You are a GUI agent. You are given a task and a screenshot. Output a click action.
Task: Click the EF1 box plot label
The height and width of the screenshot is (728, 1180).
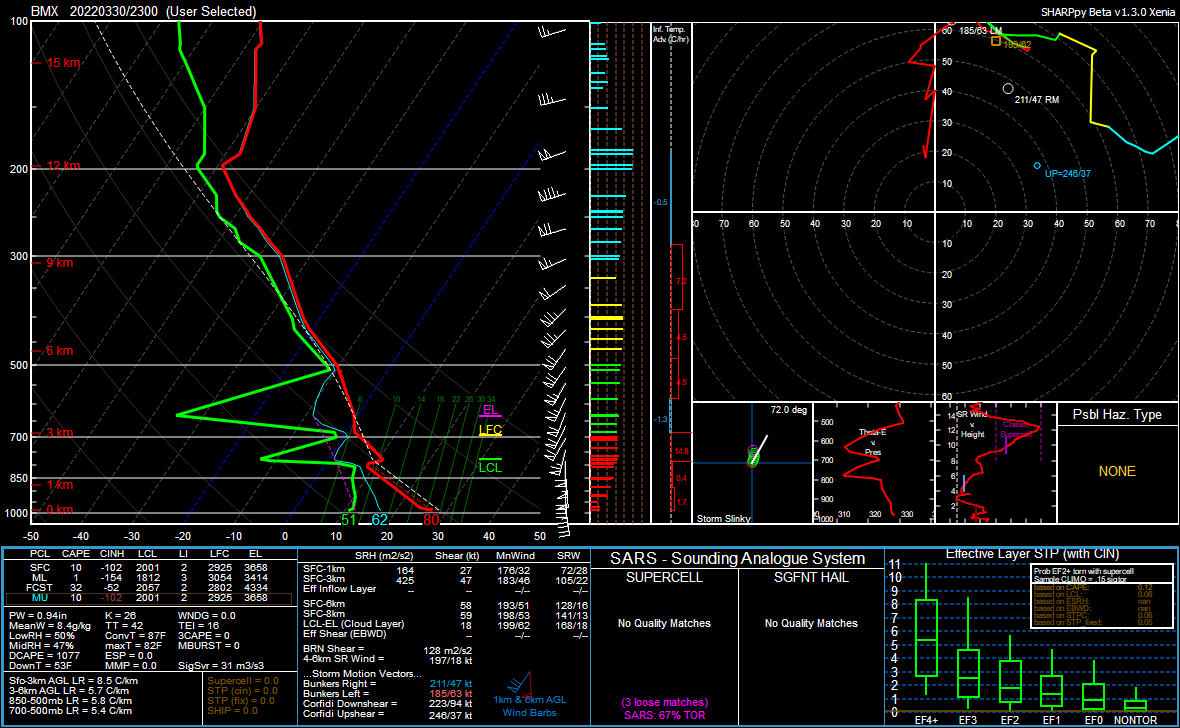pyautogui.click(x=1051, y=720)
